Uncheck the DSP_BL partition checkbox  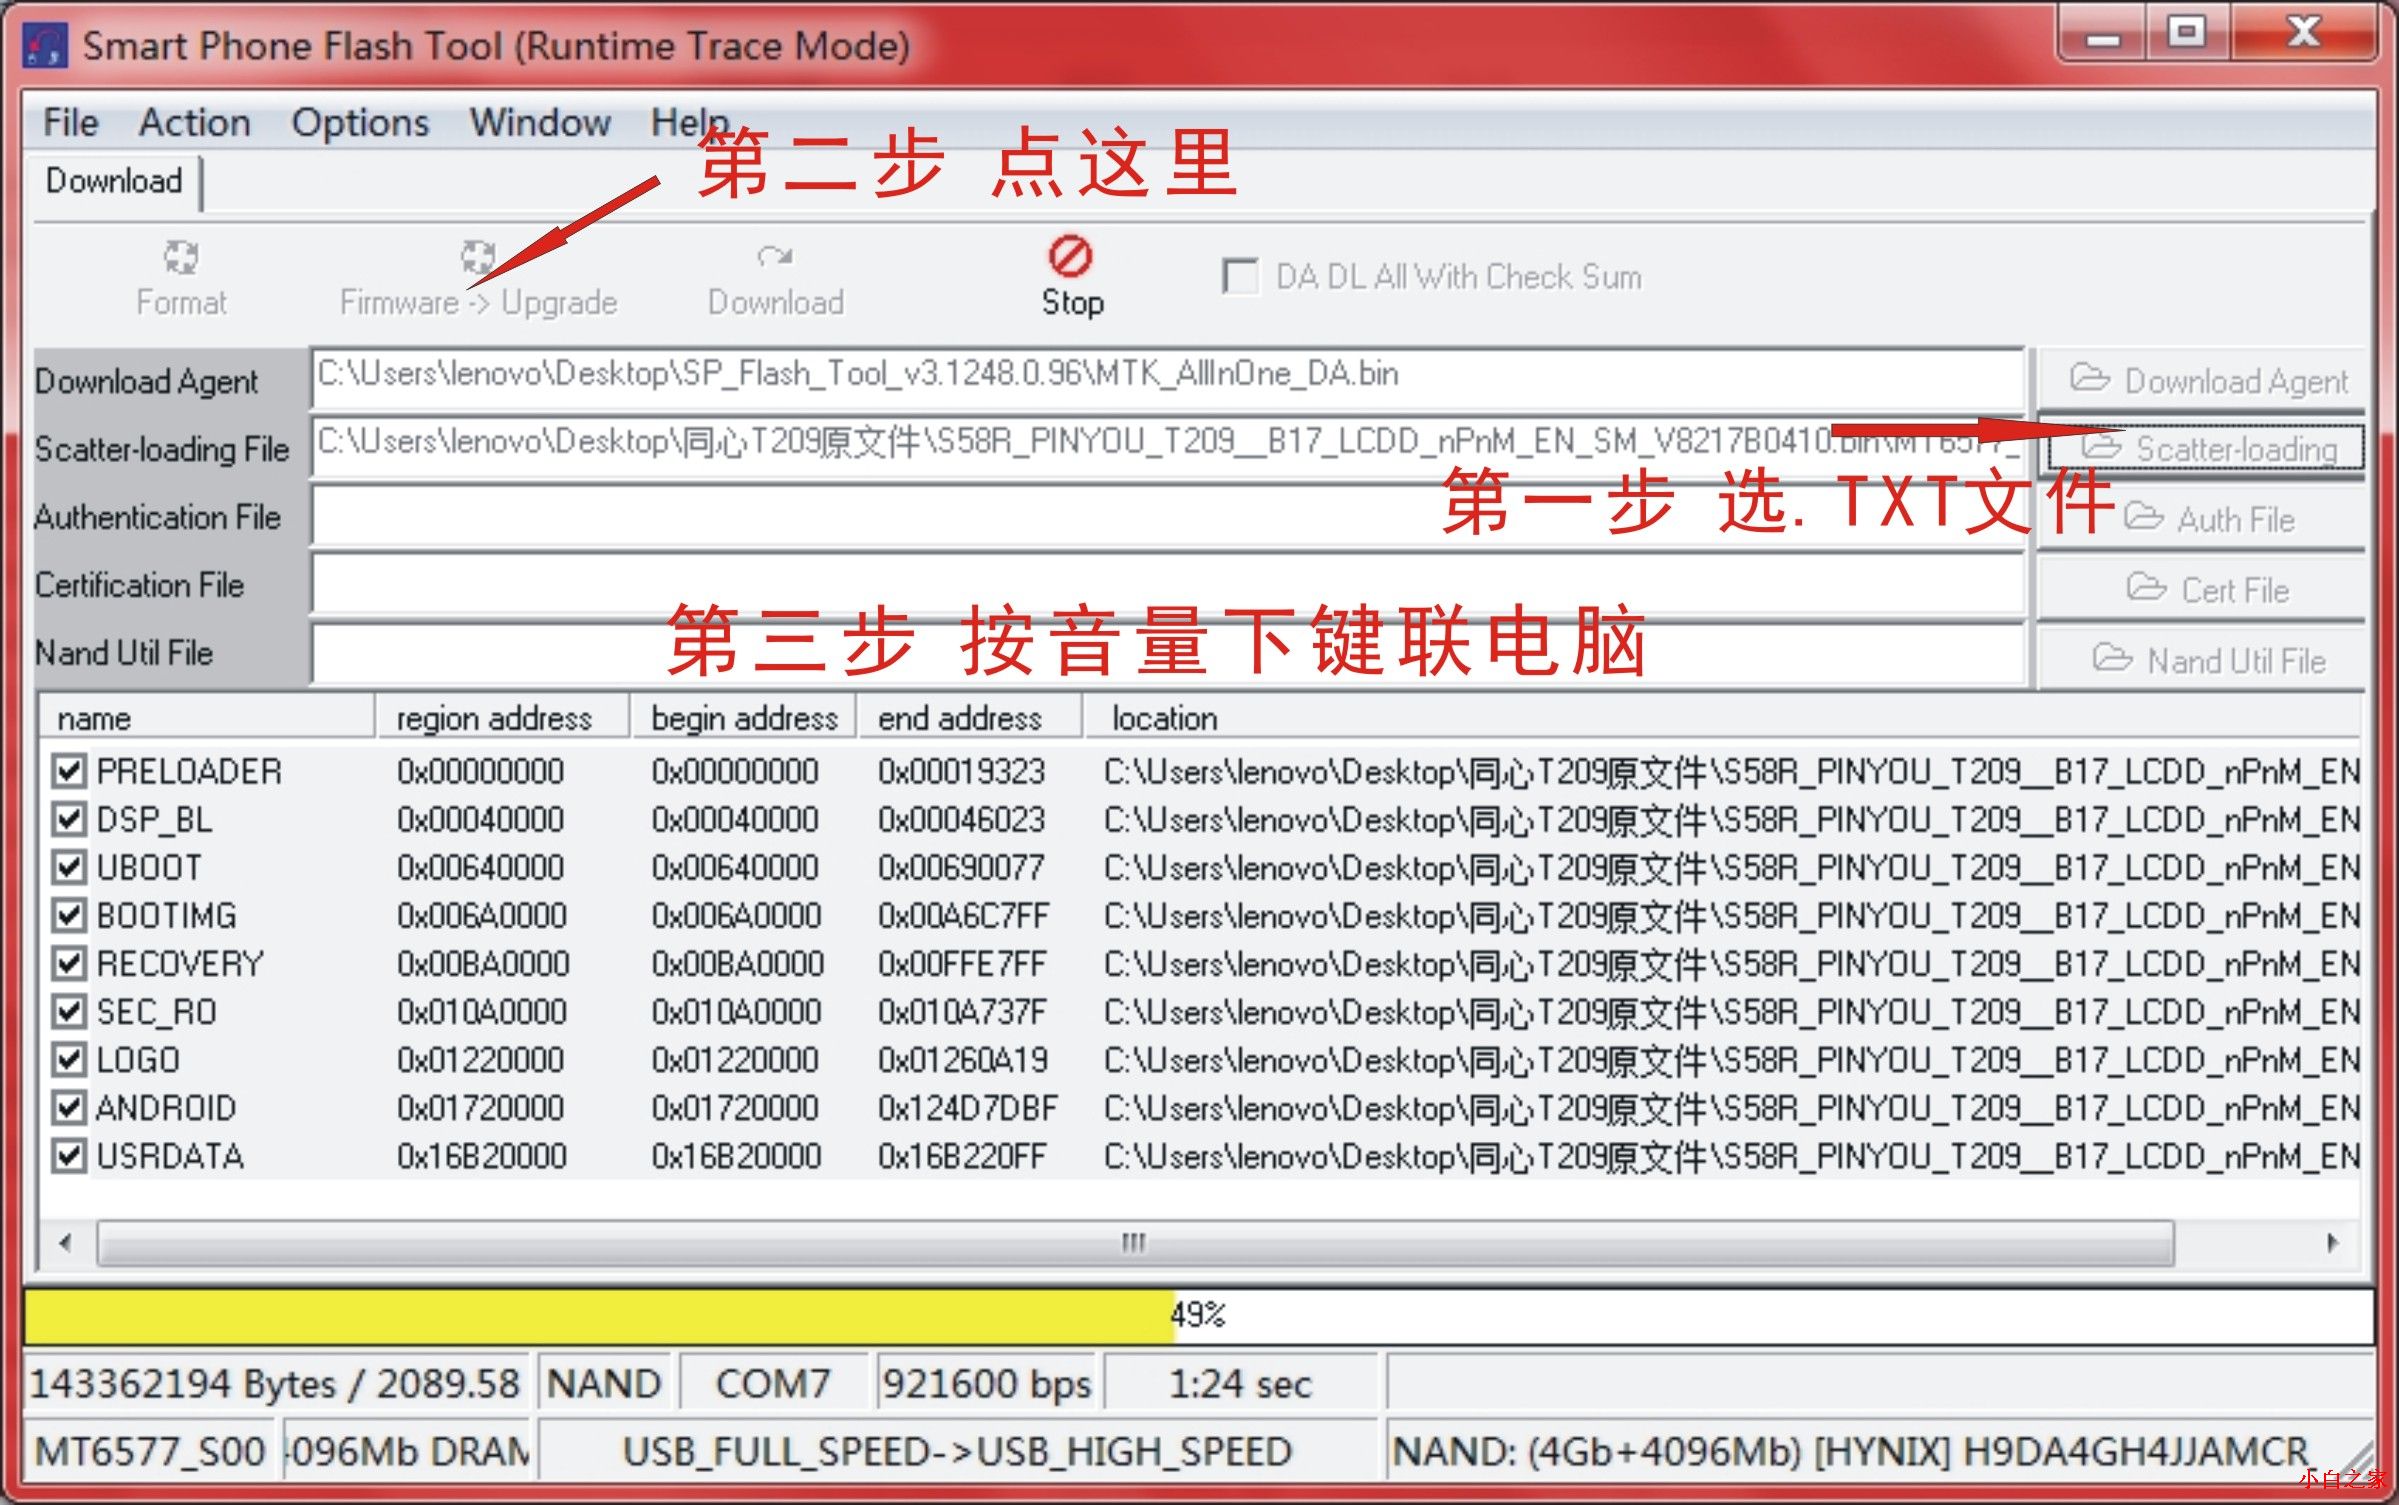[x=68, y=819]
